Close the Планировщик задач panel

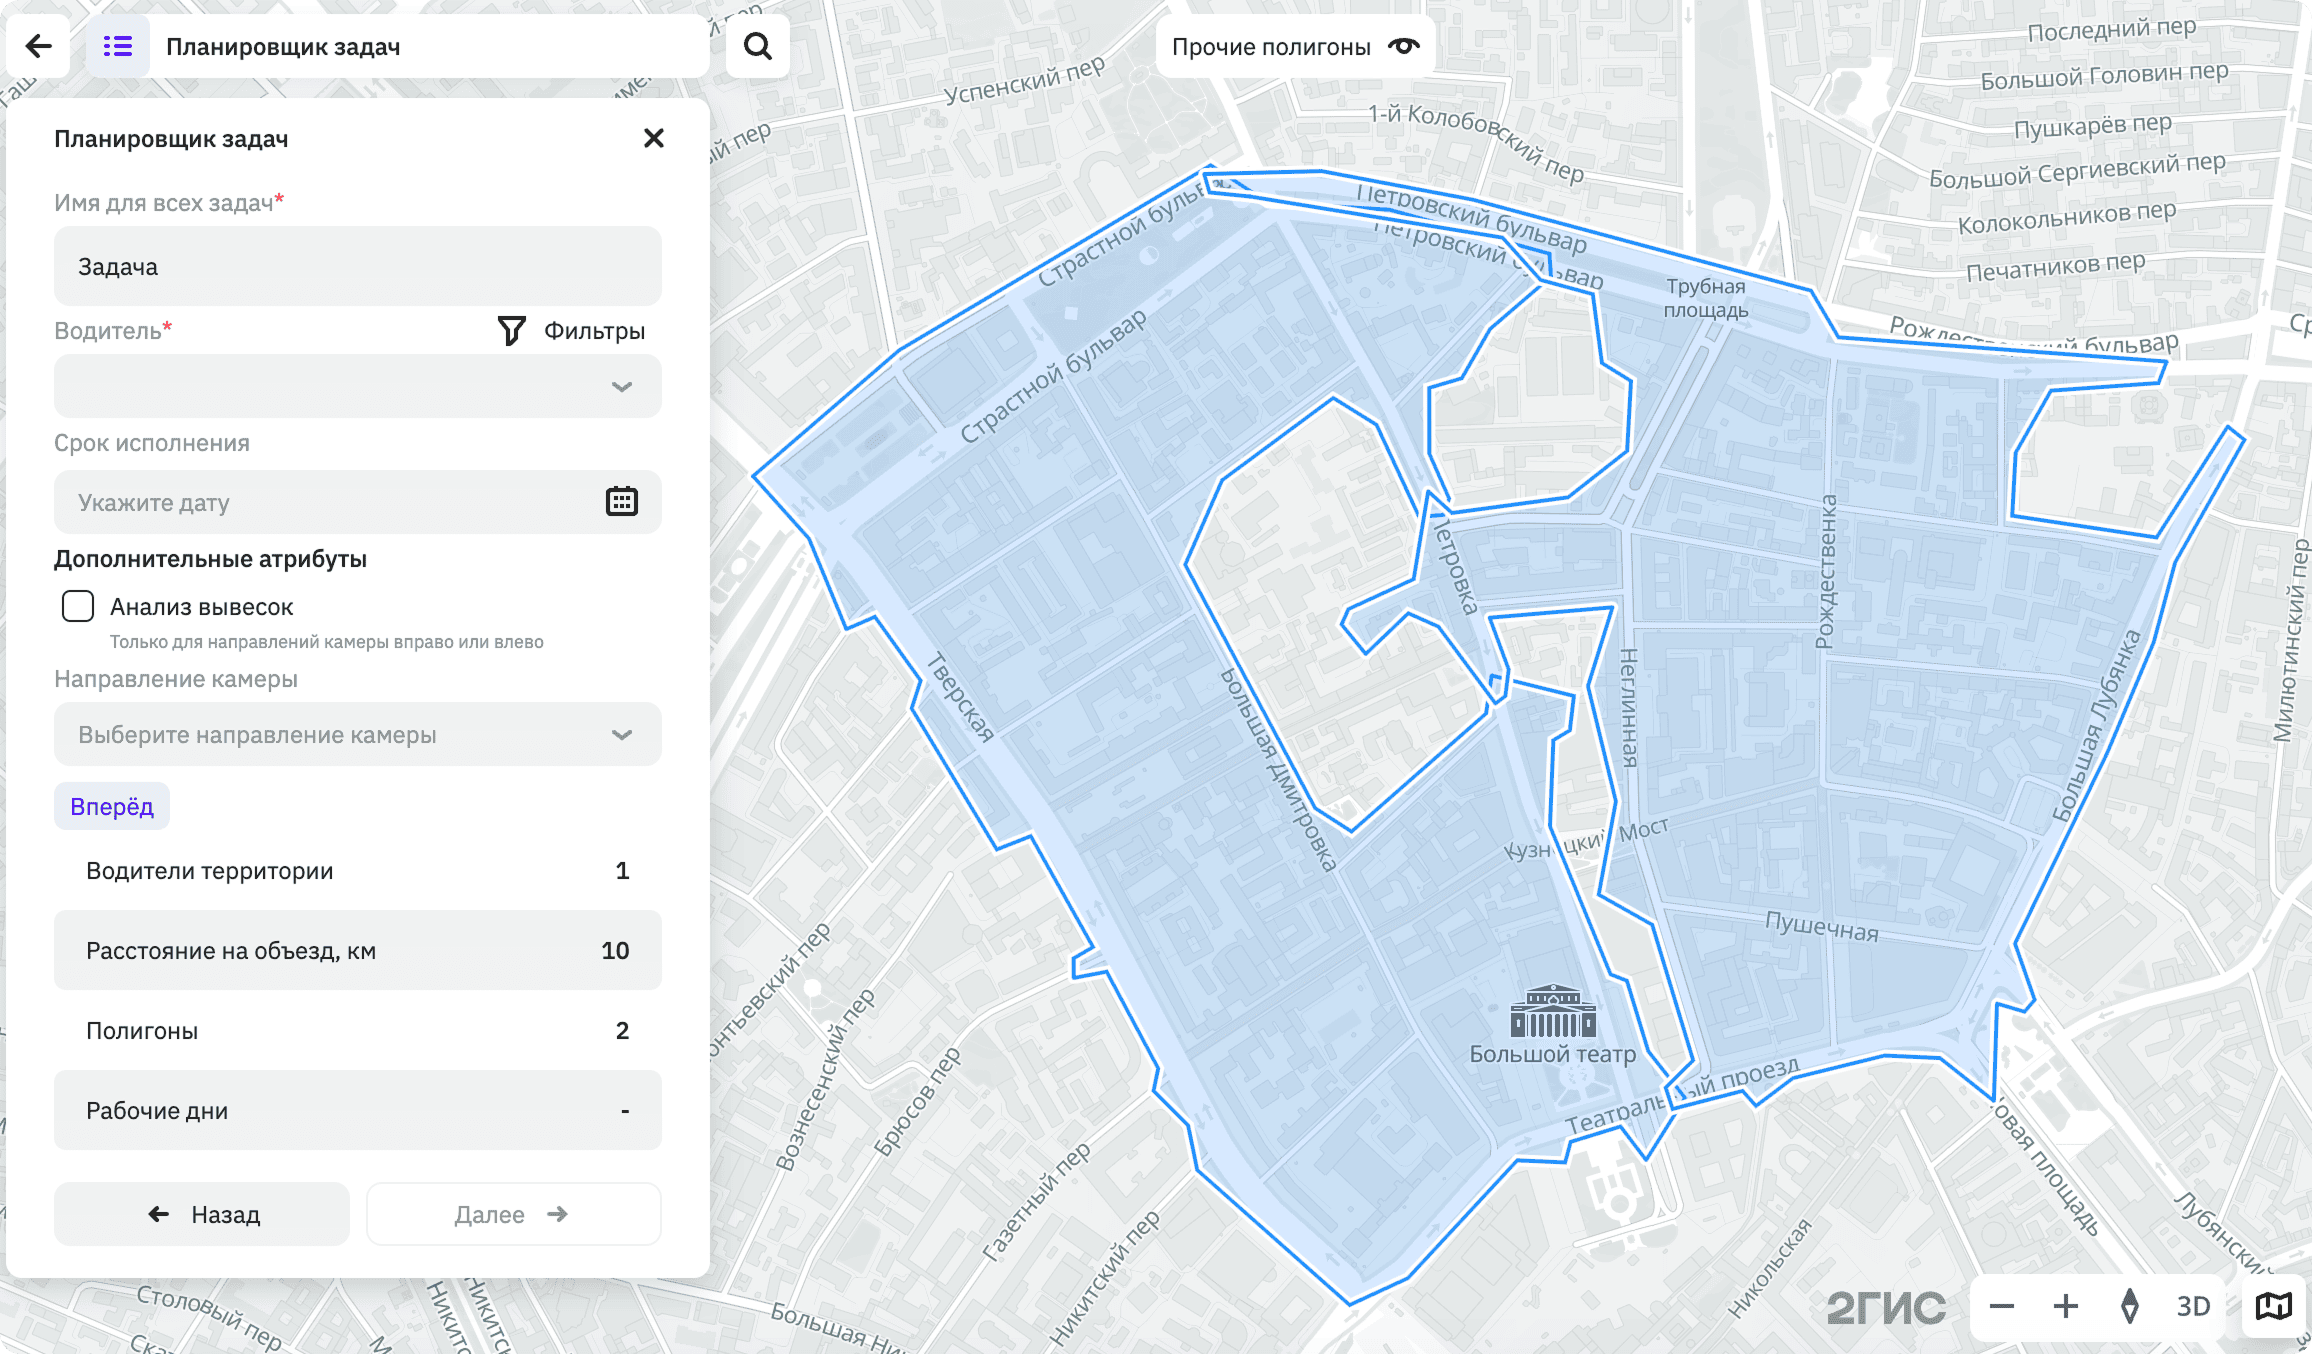tap(654, 138)
